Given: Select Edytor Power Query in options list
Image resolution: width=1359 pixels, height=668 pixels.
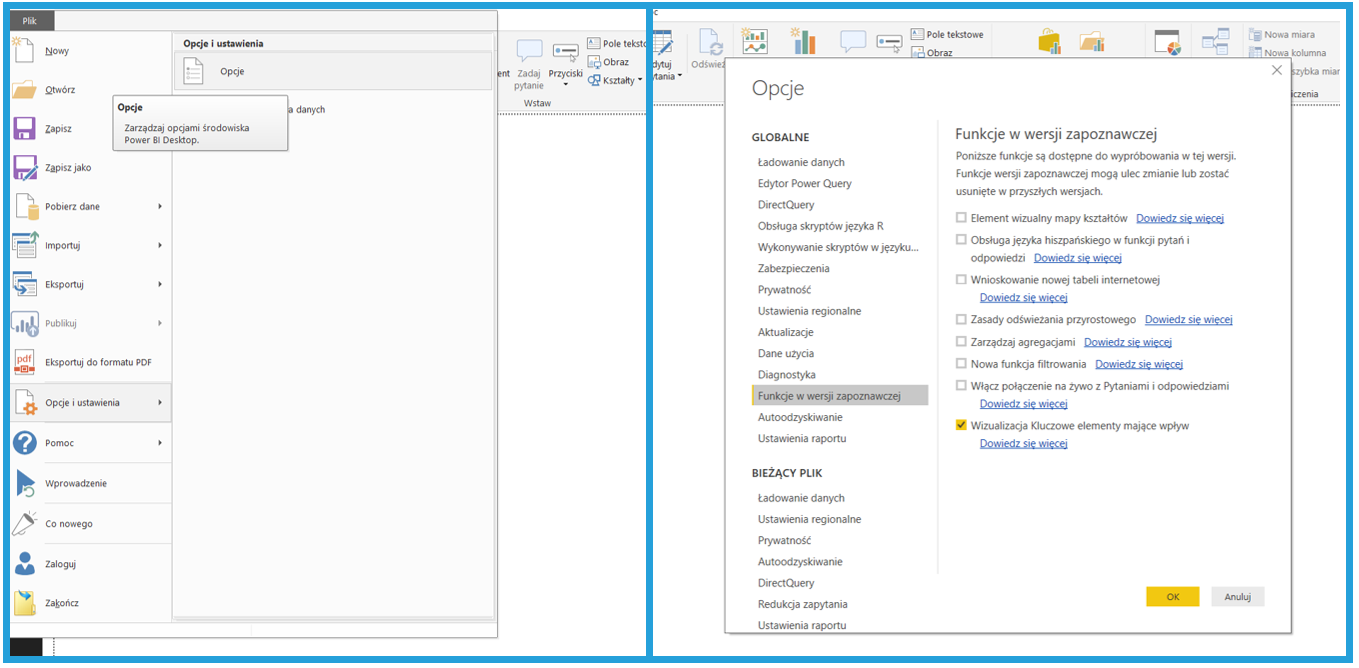Looking at the screenshot, I should coord(804,183).
